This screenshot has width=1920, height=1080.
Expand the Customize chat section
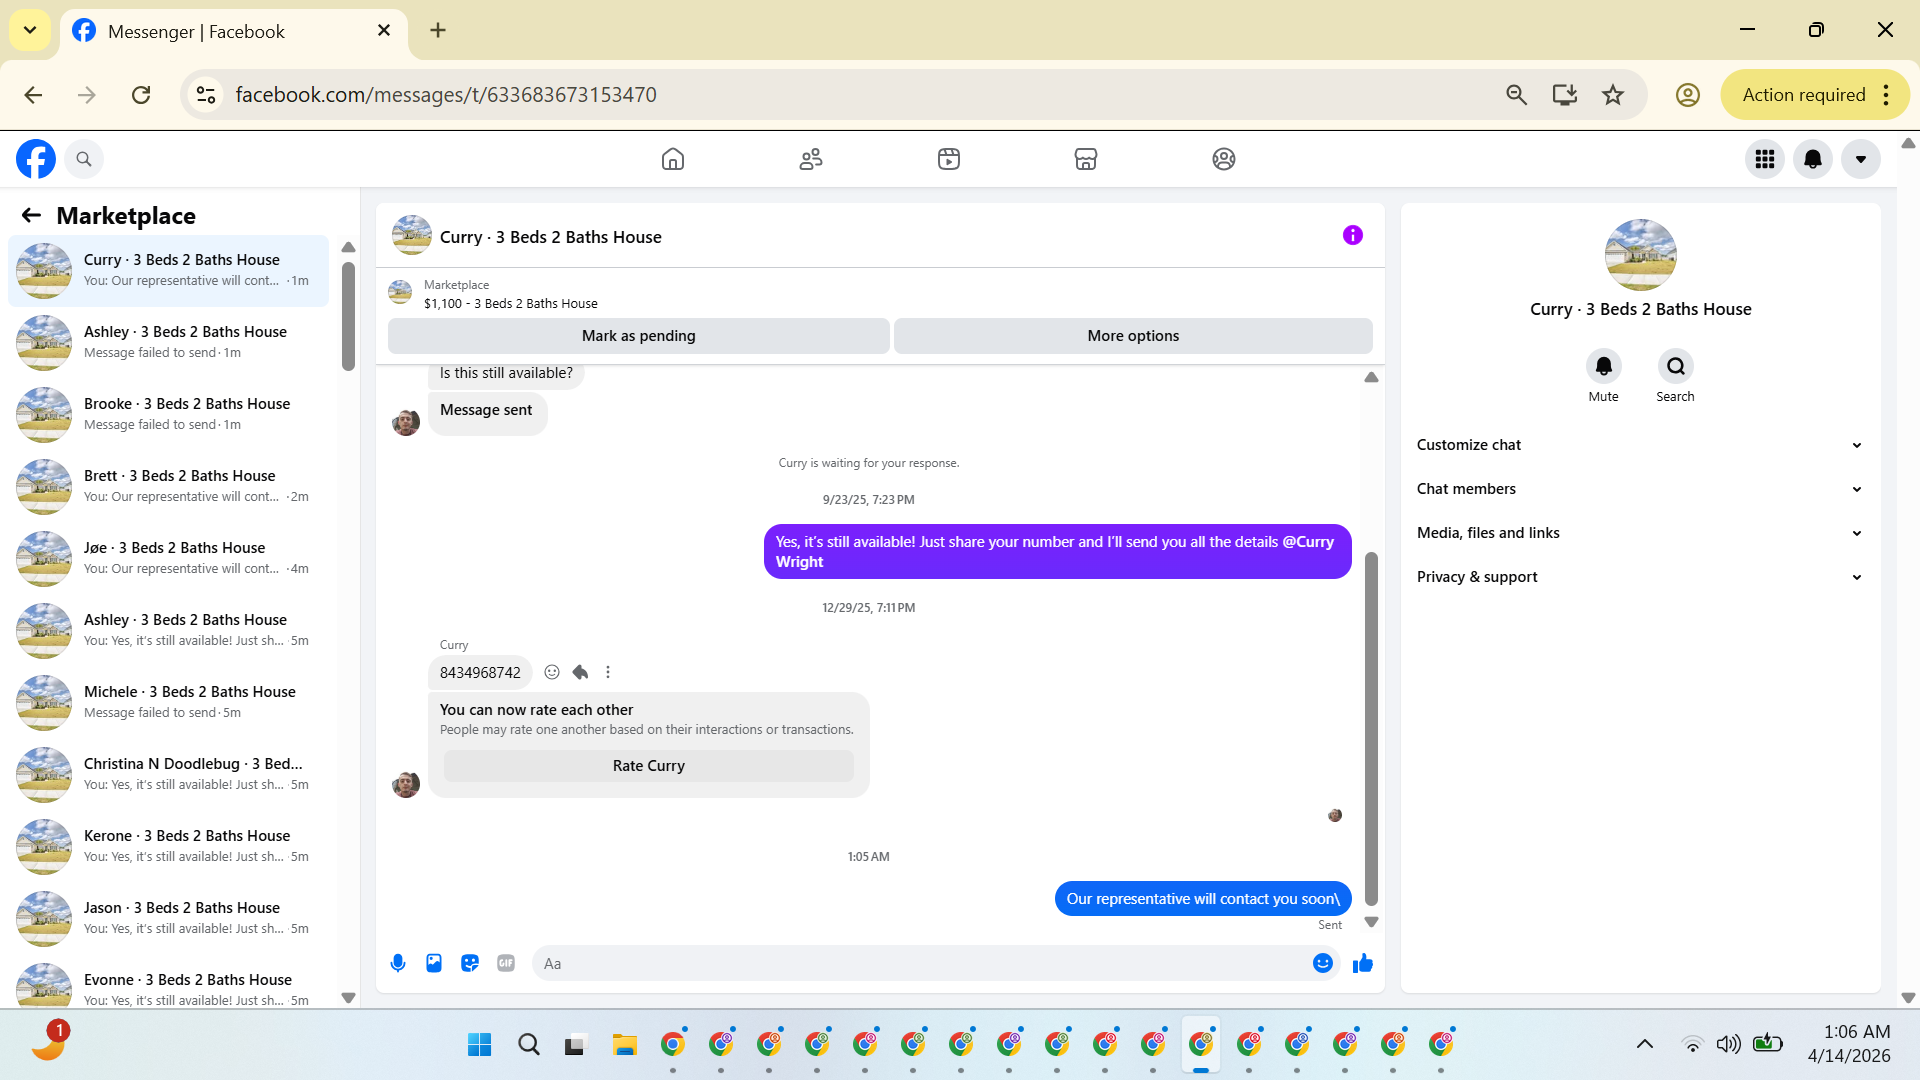pos(1640,445)
